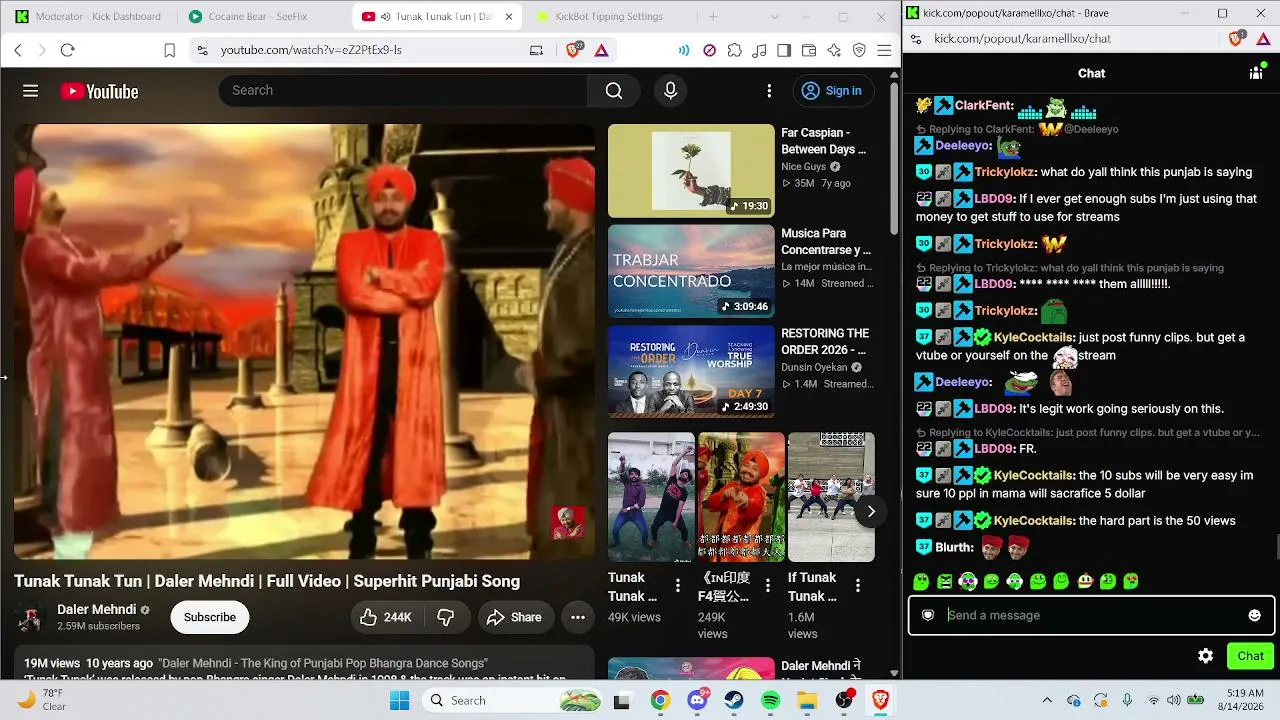1280x720 pixels.
Task: Go back in the YouTube browser window
Action: tap(18, 50)
